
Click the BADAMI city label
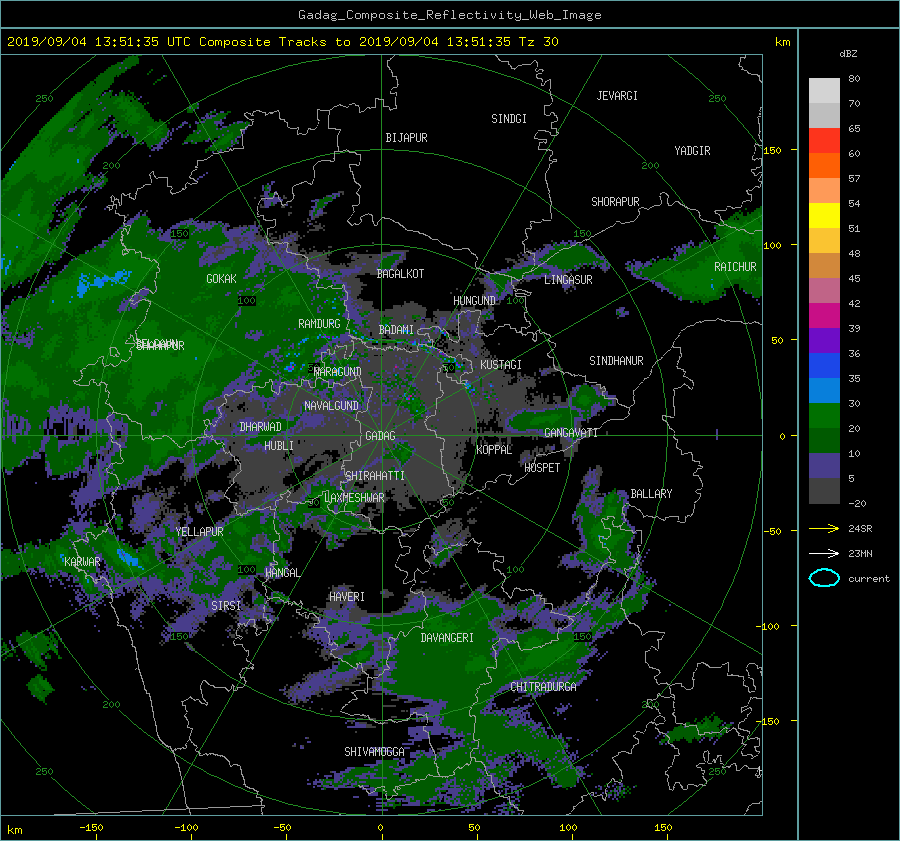(x=396, y=330)
